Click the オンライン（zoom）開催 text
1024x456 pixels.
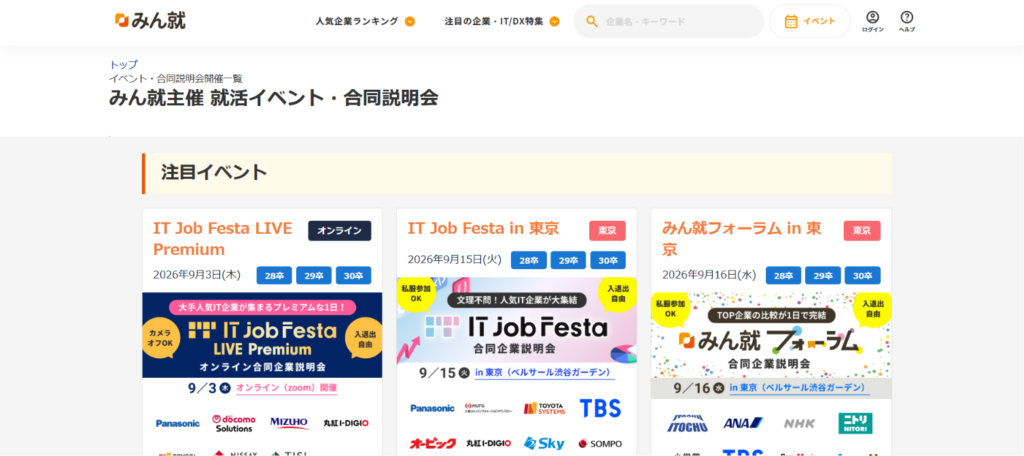[x=287, y=387]
